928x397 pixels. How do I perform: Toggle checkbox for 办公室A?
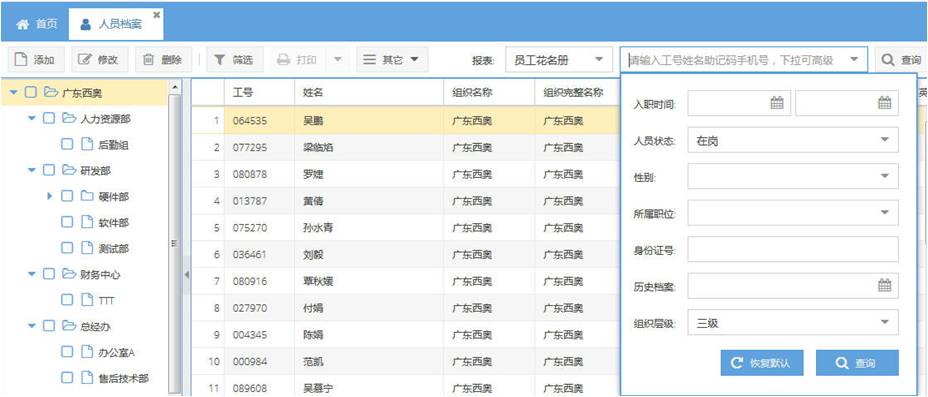pos(67,352)
